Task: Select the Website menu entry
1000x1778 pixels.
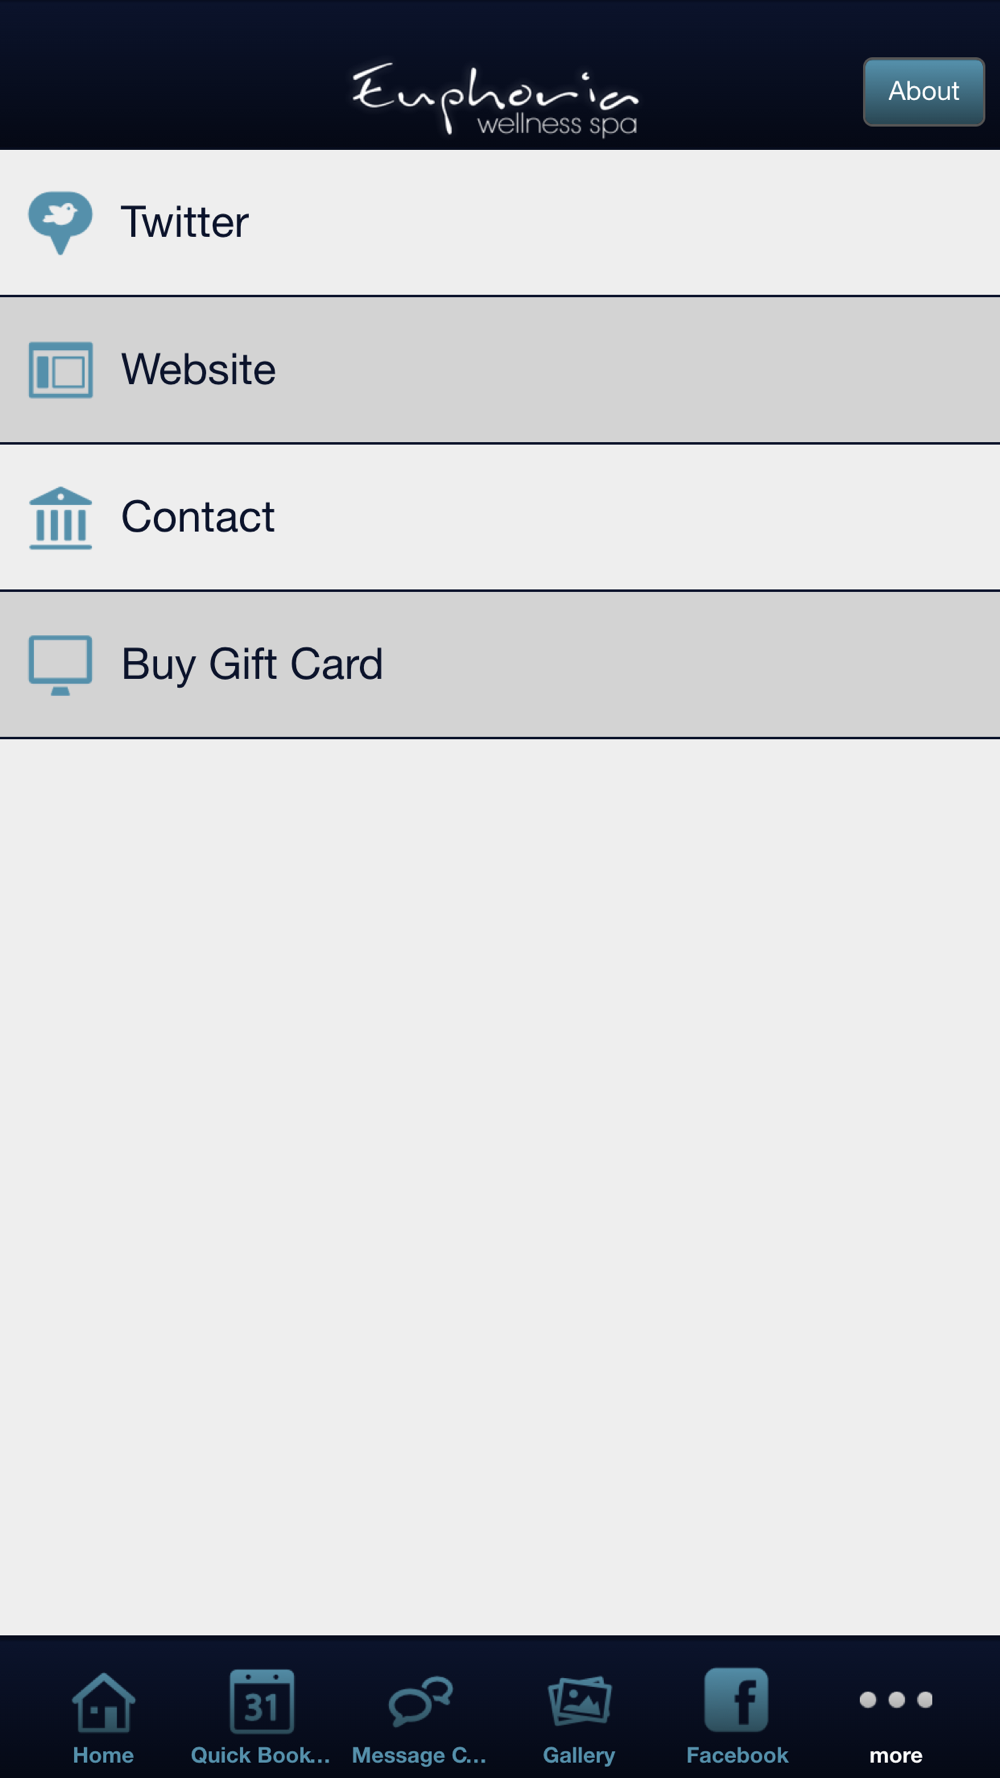Action: pyautogui.click(x=500, y=370)
